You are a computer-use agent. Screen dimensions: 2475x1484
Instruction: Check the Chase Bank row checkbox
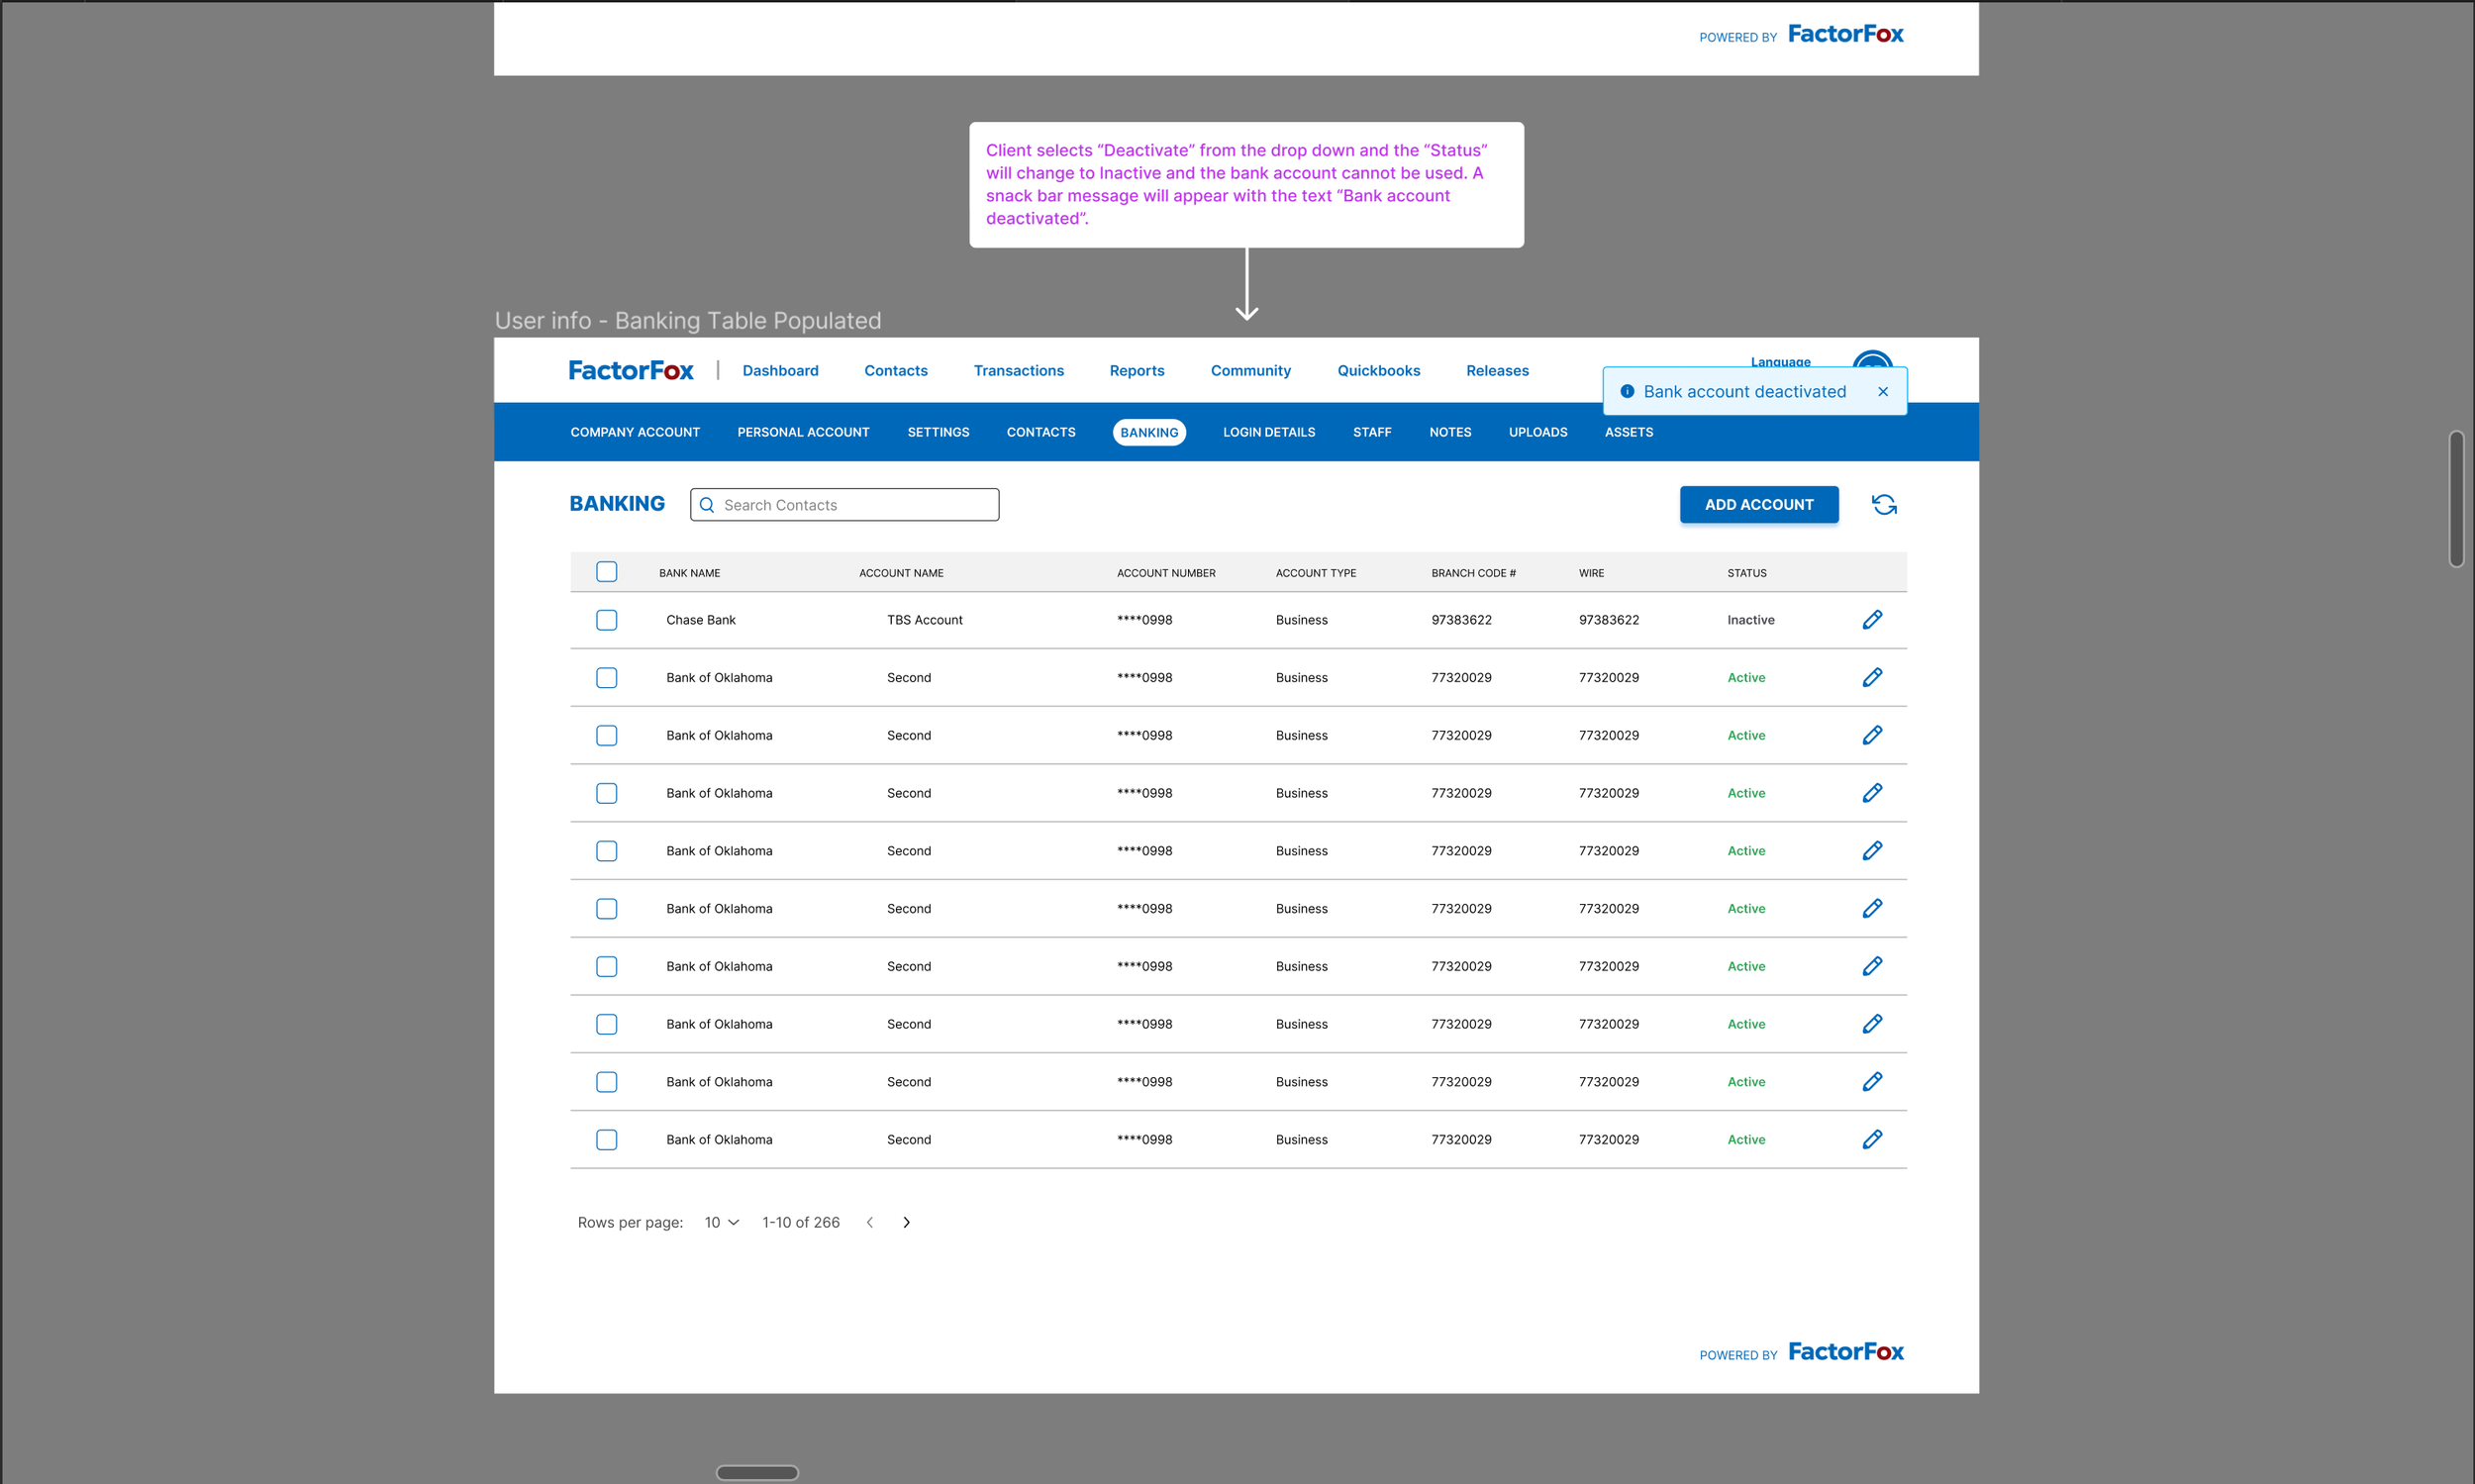click(x=606, y=620)
